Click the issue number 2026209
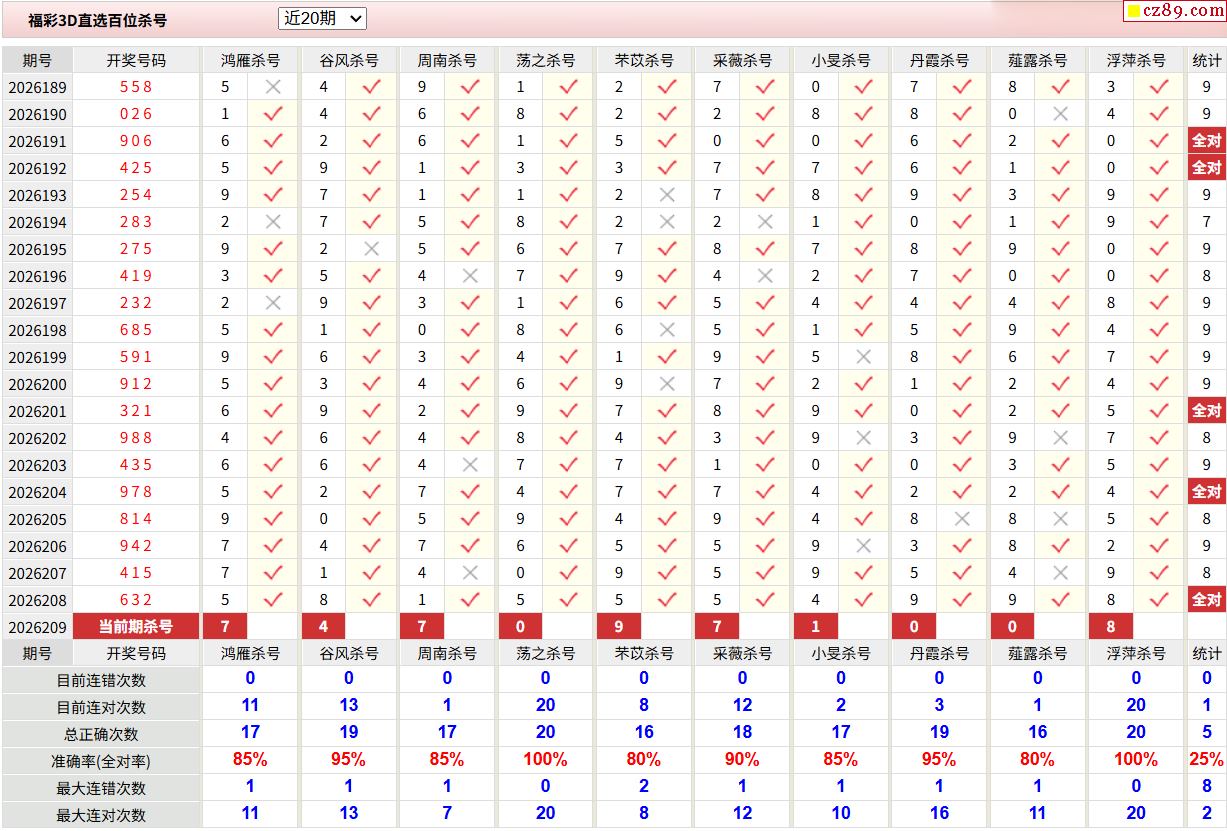1227x831 pixels. tap(37, 628)
